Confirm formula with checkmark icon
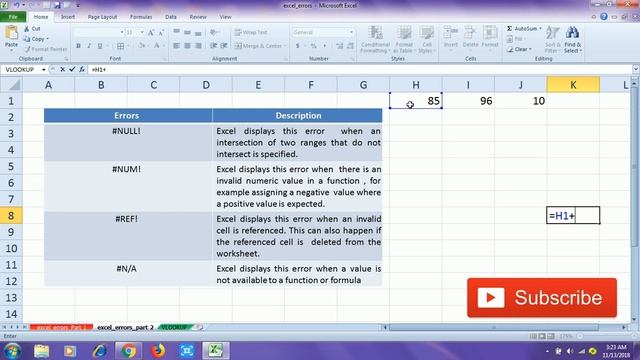This screenshot has height=360, width=640. [72, 70]
